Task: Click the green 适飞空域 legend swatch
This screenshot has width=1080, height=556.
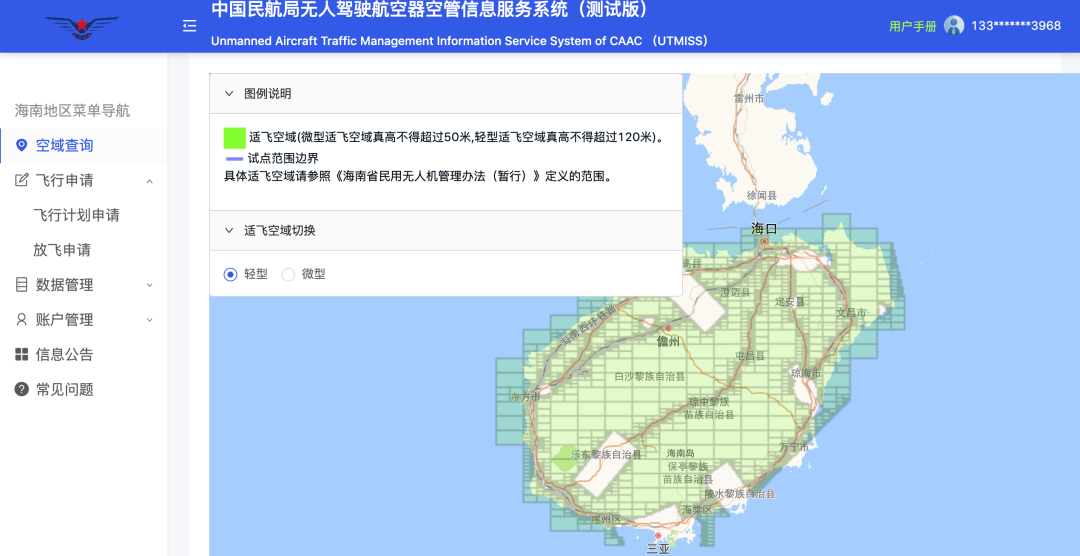Action: click(234, 137)
